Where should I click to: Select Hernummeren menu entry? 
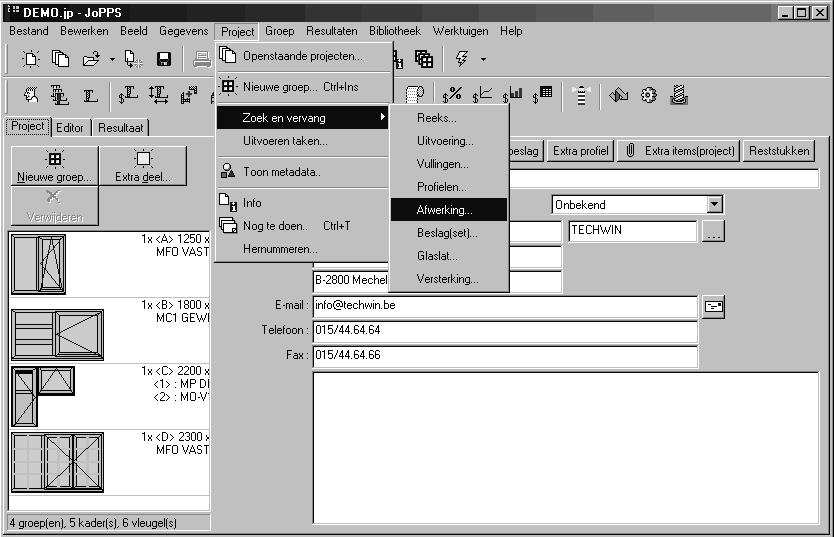click(x=303, y=249)
